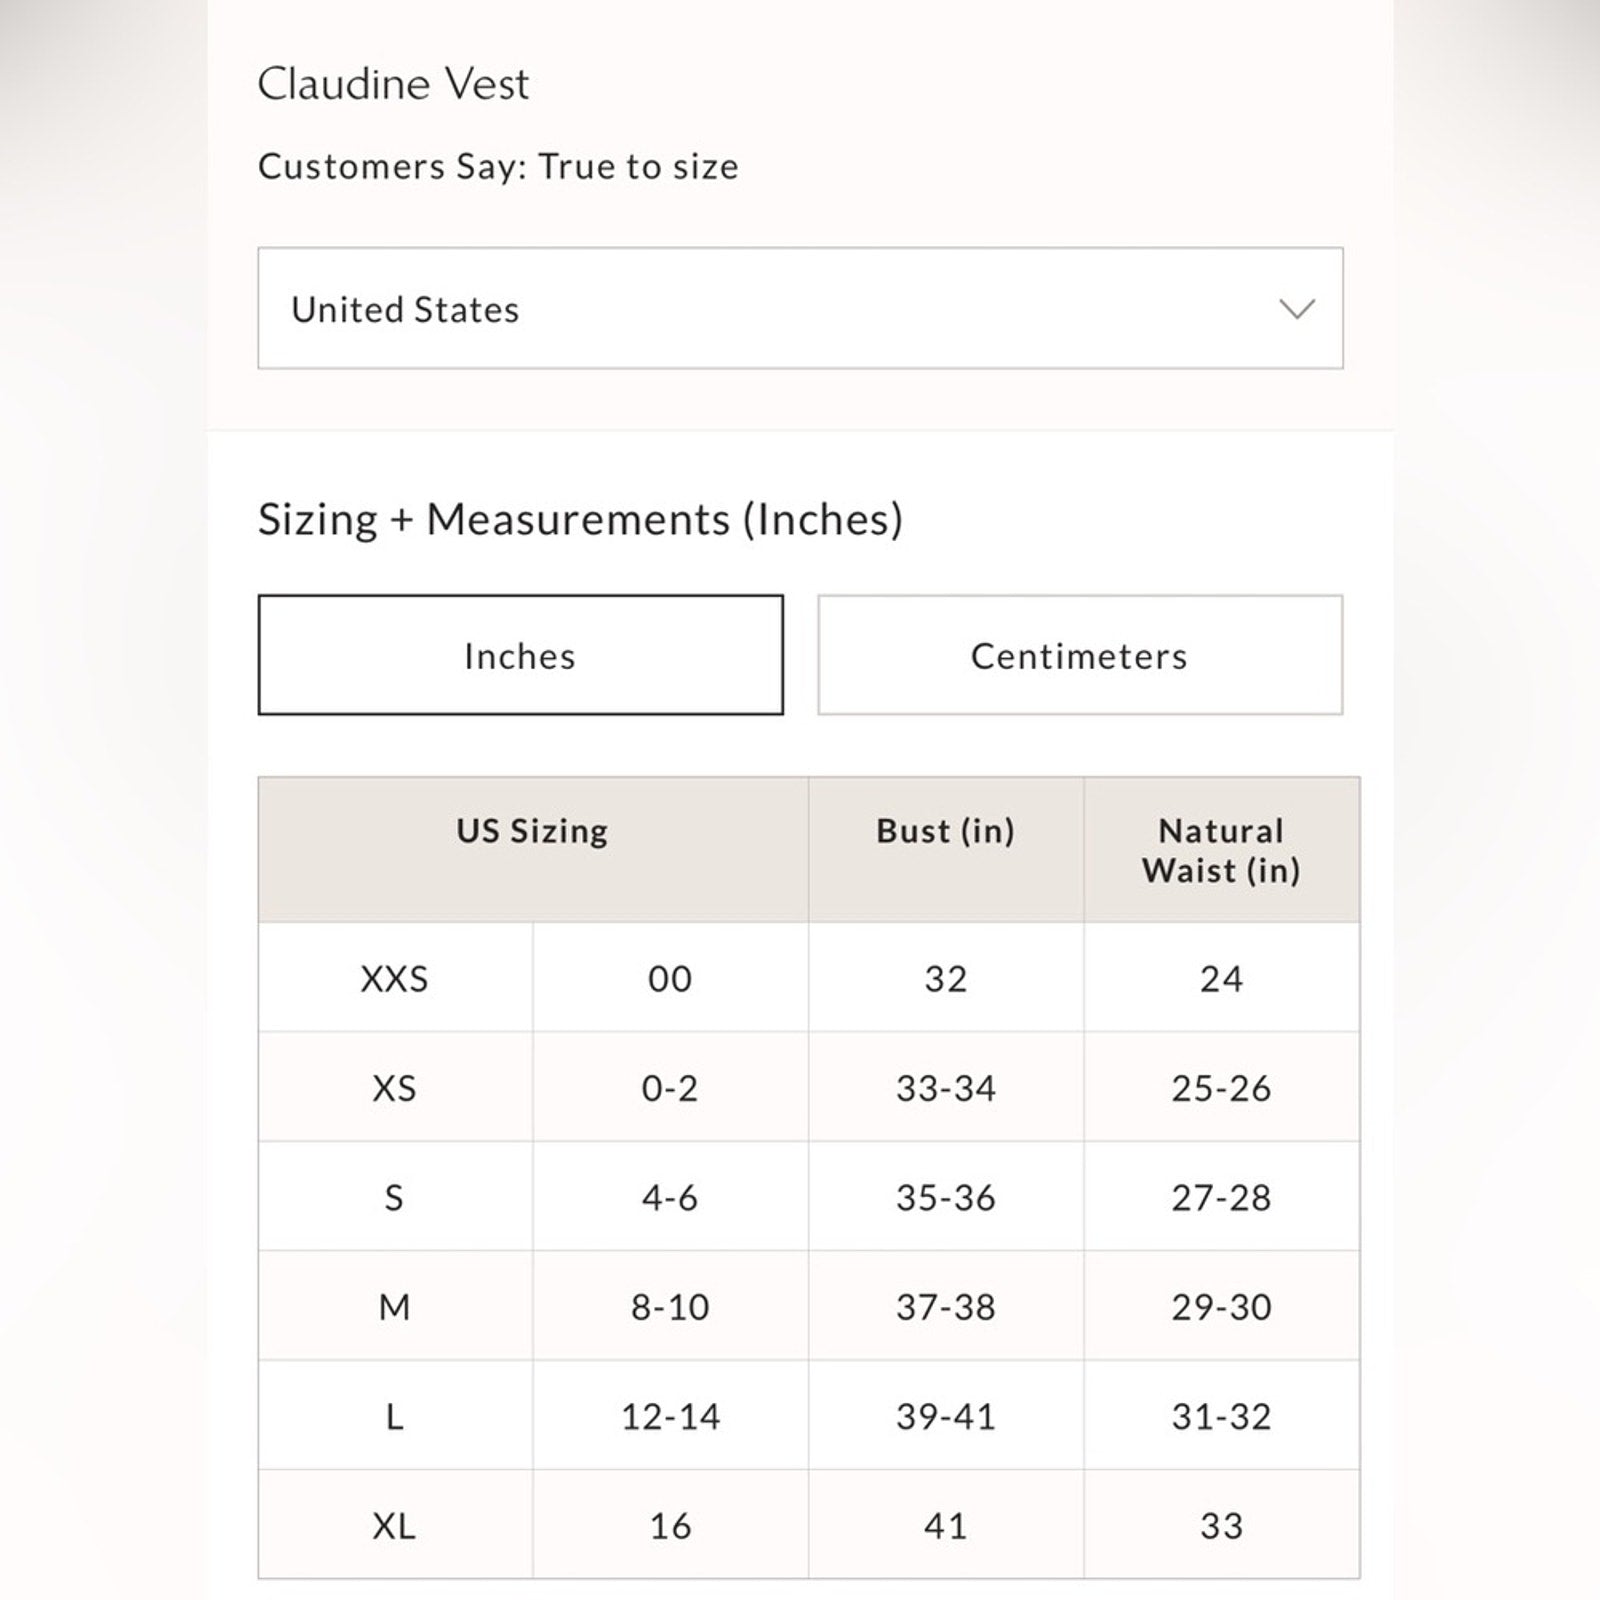Click the Natural Waist (in) column header
1600x1600 pixels.
tap(1221, 851)
